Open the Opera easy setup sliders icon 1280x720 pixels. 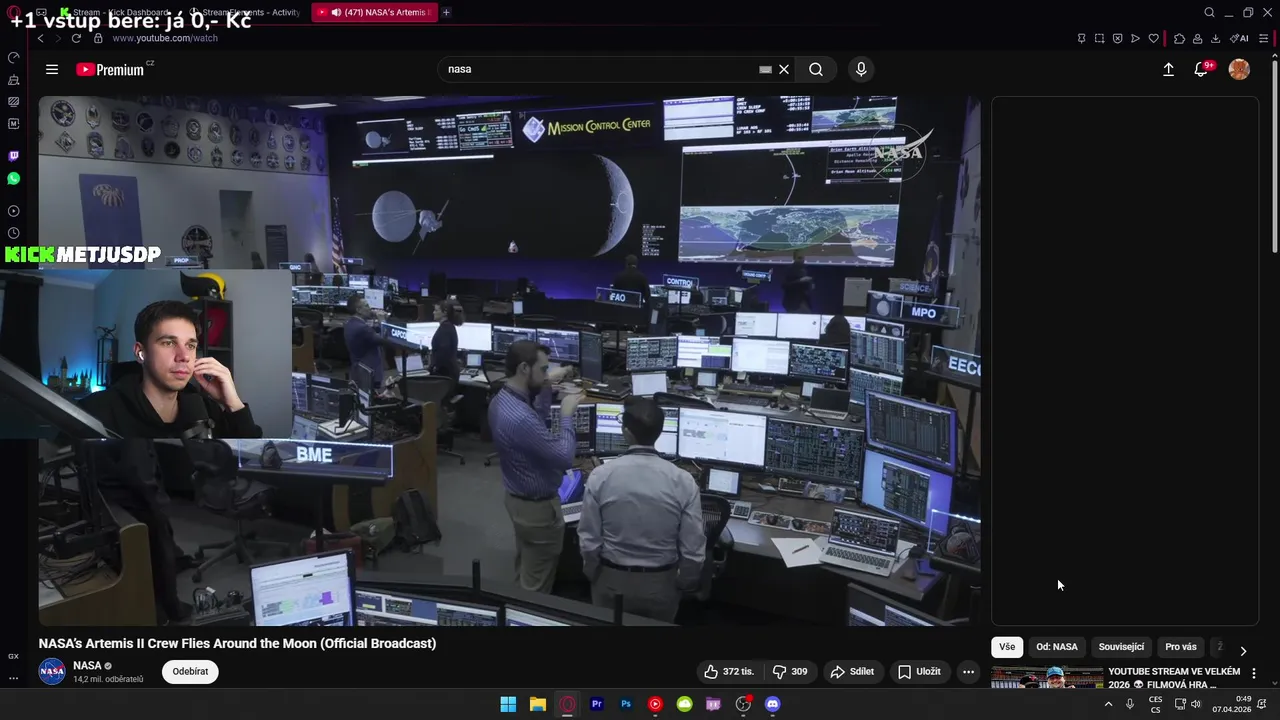(1264, 38)
